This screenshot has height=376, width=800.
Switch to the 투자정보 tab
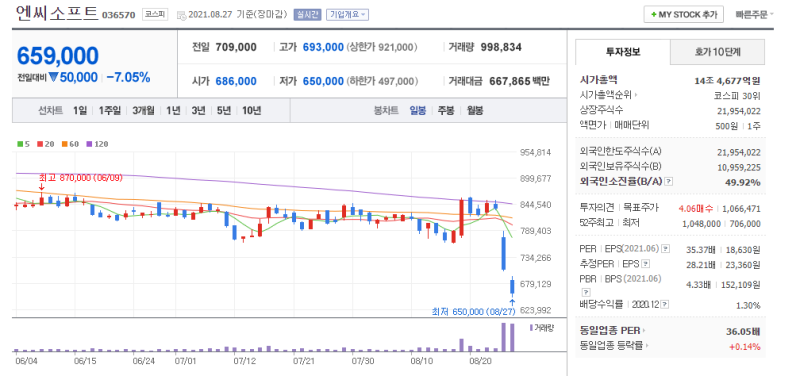pyautogui.click(x=623, y=52)
